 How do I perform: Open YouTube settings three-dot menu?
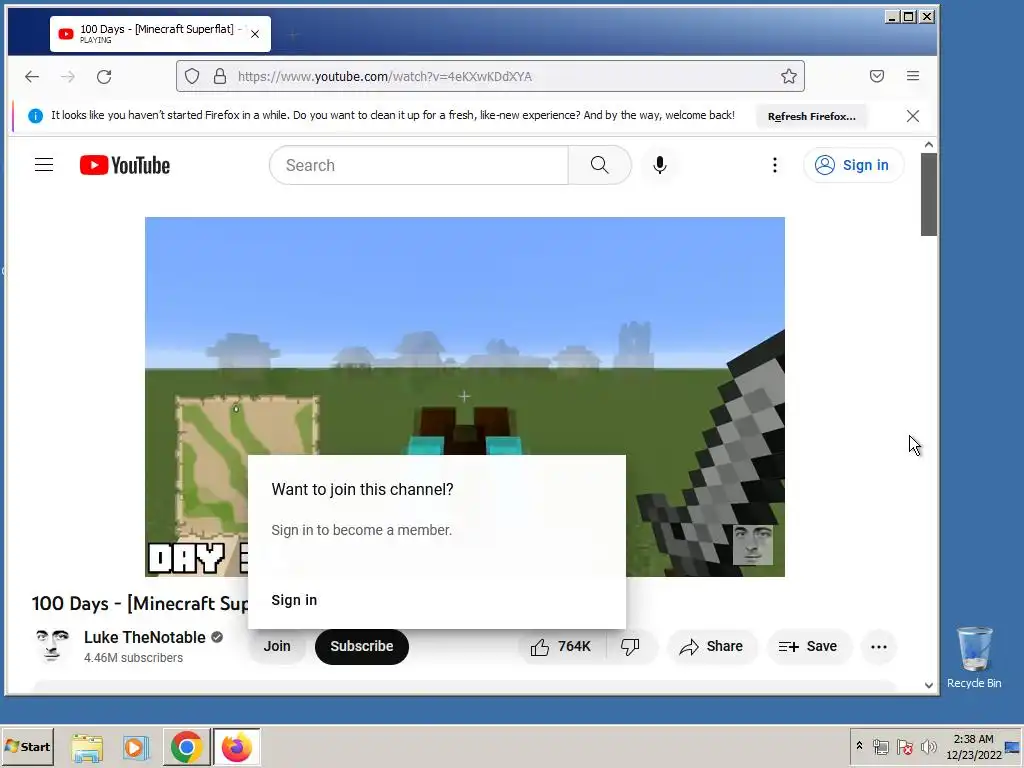[775, 165]
